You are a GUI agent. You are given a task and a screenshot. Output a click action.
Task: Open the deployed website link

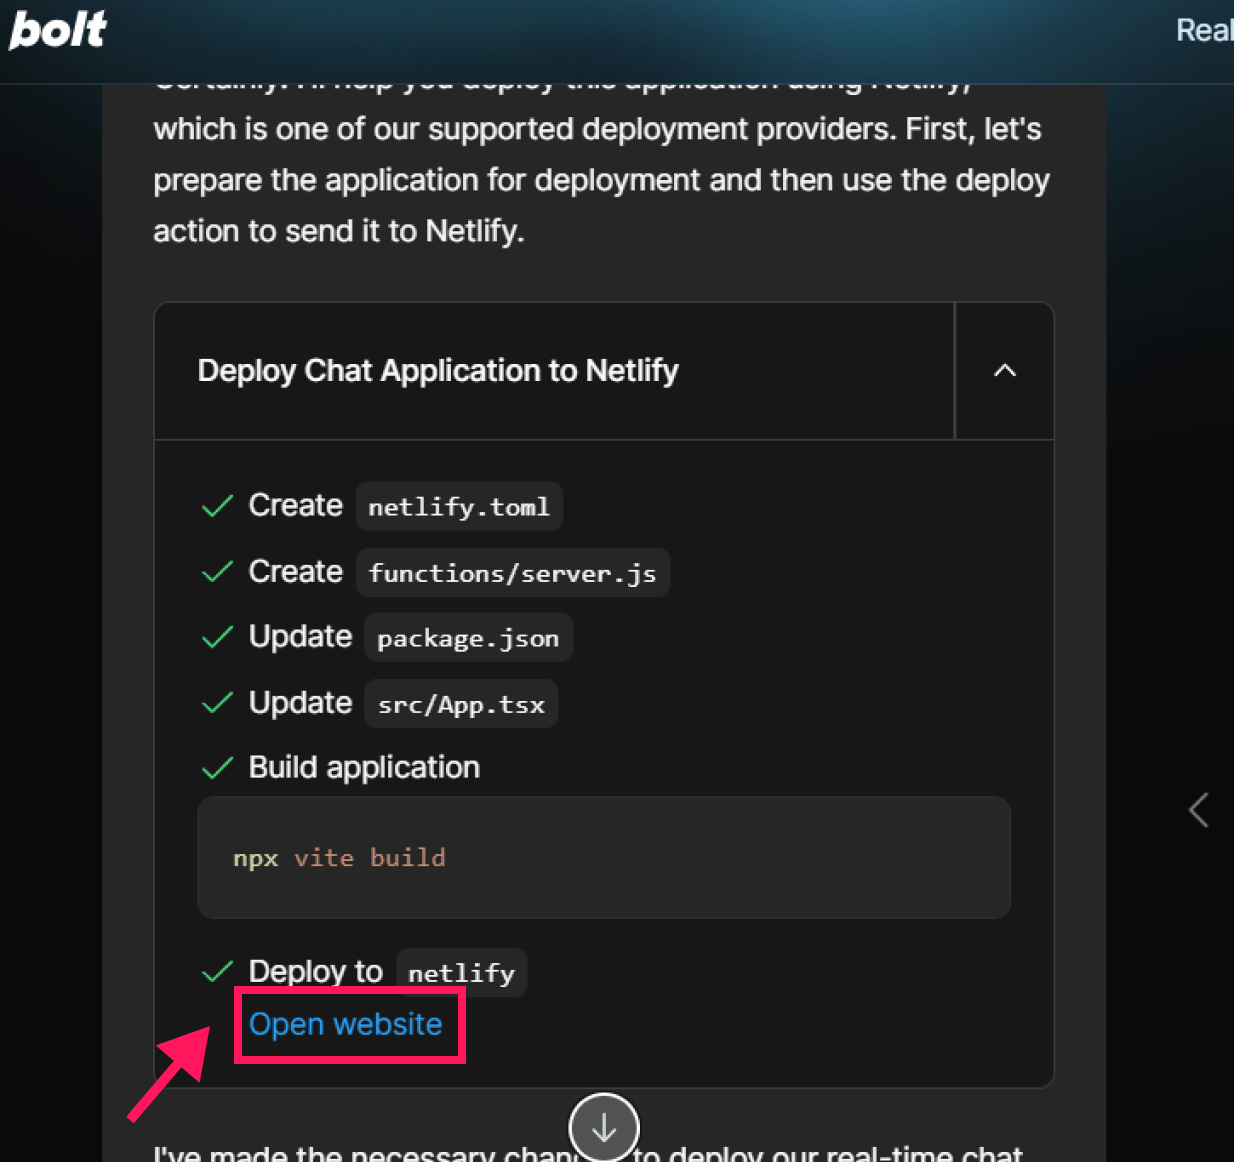(x=345, y=1025)
